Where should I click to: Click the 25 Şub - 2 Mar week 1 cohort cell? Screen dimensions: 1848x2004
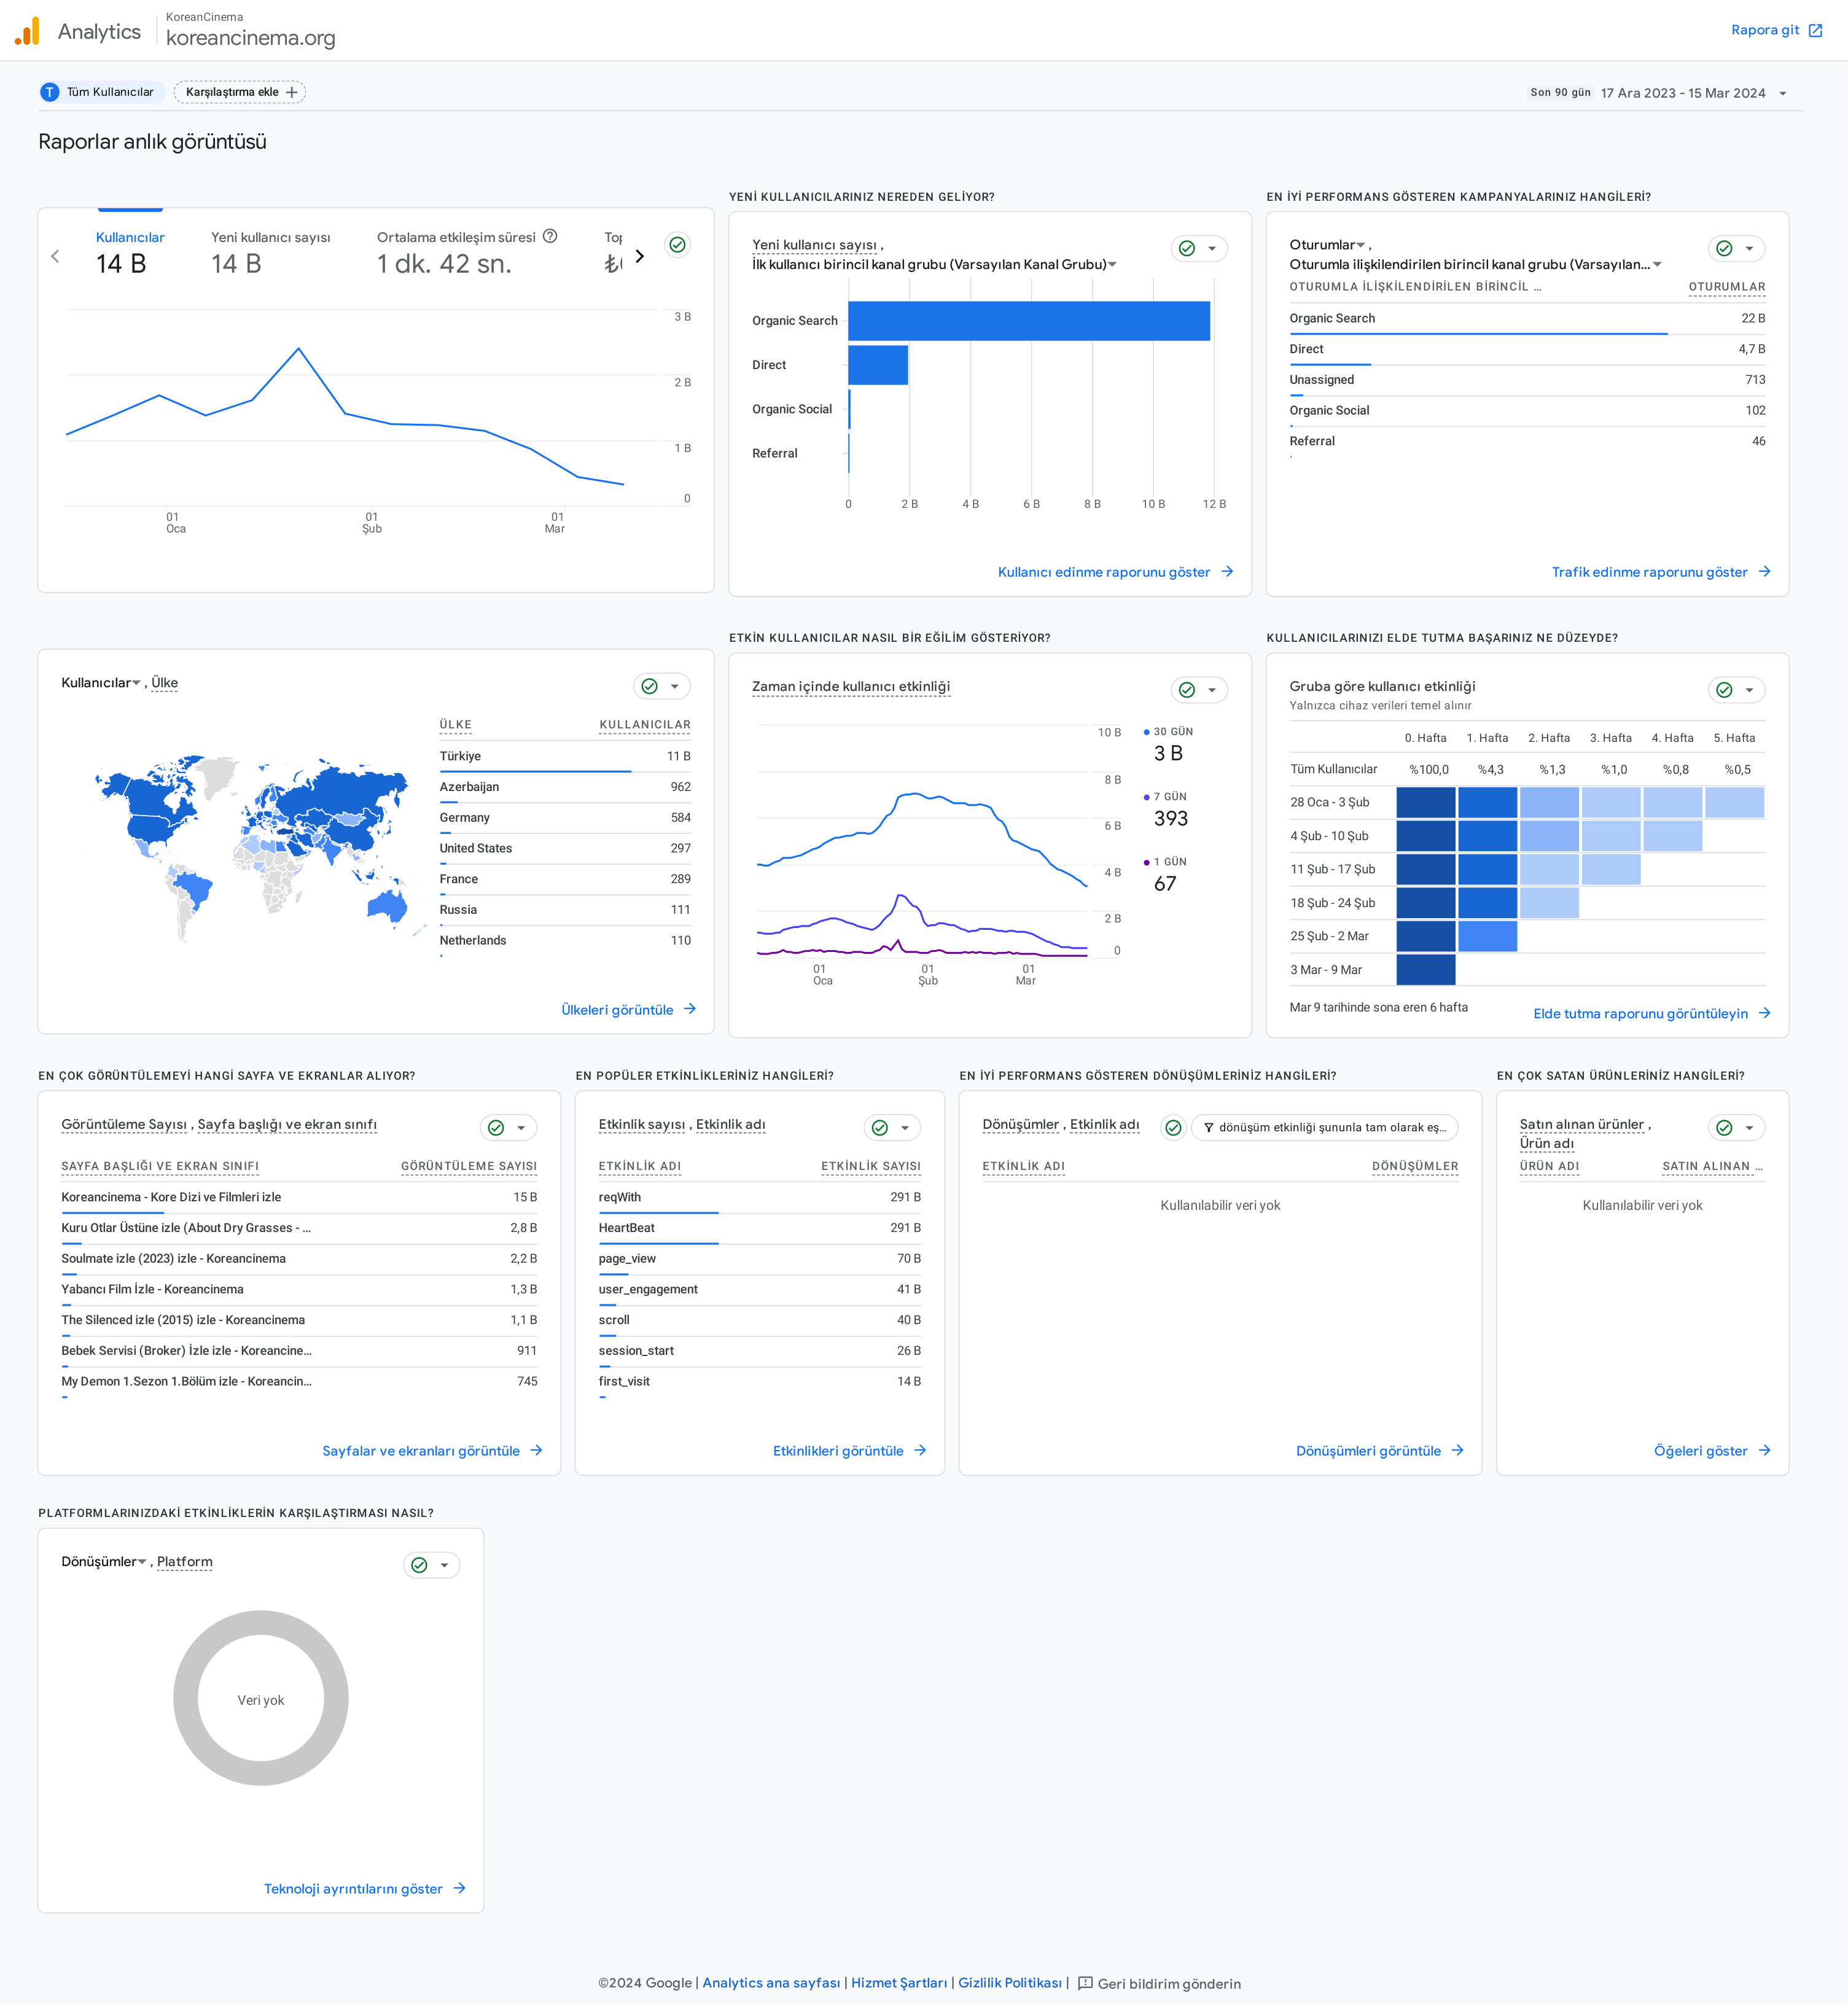1488,936
